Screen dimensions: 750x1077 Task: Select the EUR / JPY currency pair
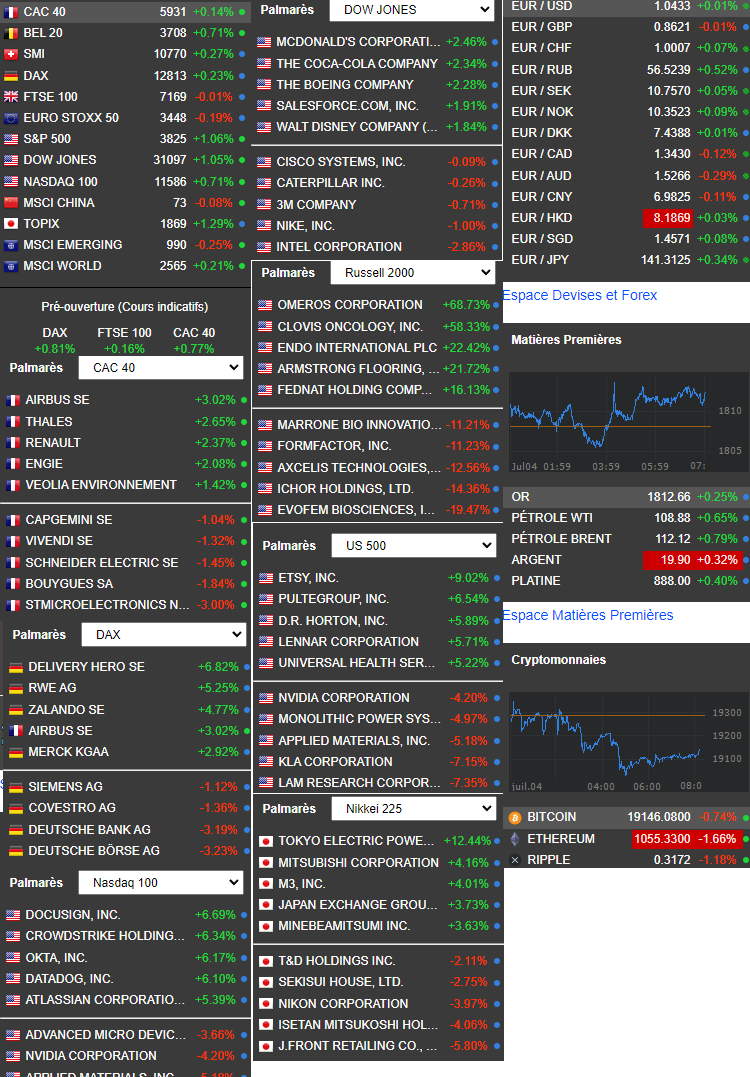point(540,260)
